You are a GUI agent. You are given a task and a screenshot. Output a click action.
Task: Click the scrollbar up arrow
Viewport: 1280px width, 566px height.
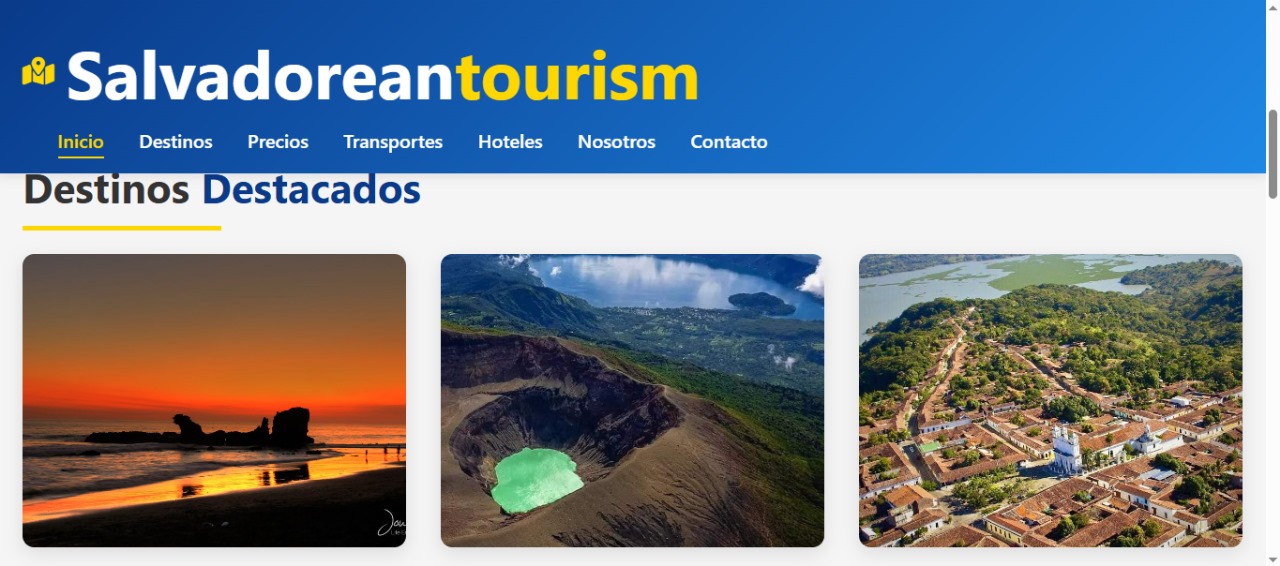(x=1273, y=7)
